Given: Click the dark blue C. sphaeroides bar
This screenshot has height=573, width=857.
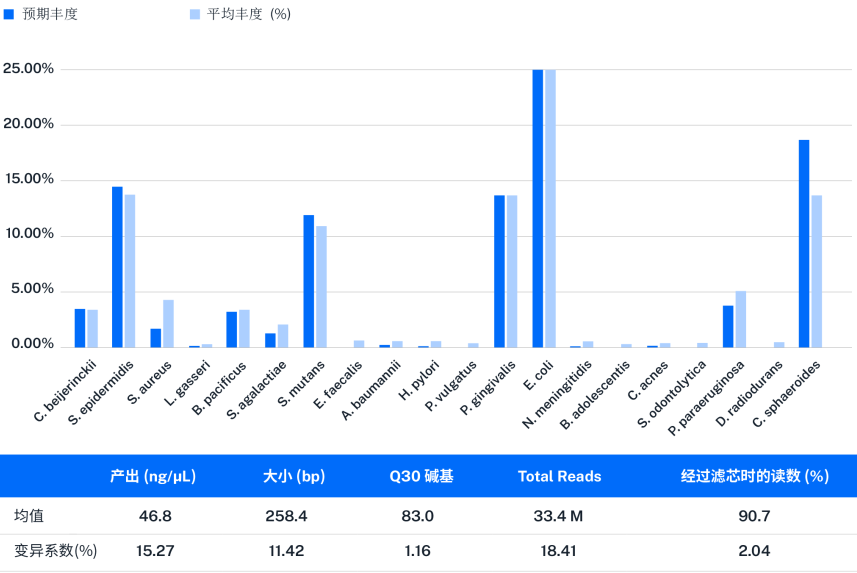Looking at the screenshot, I should tap(804, 243).
